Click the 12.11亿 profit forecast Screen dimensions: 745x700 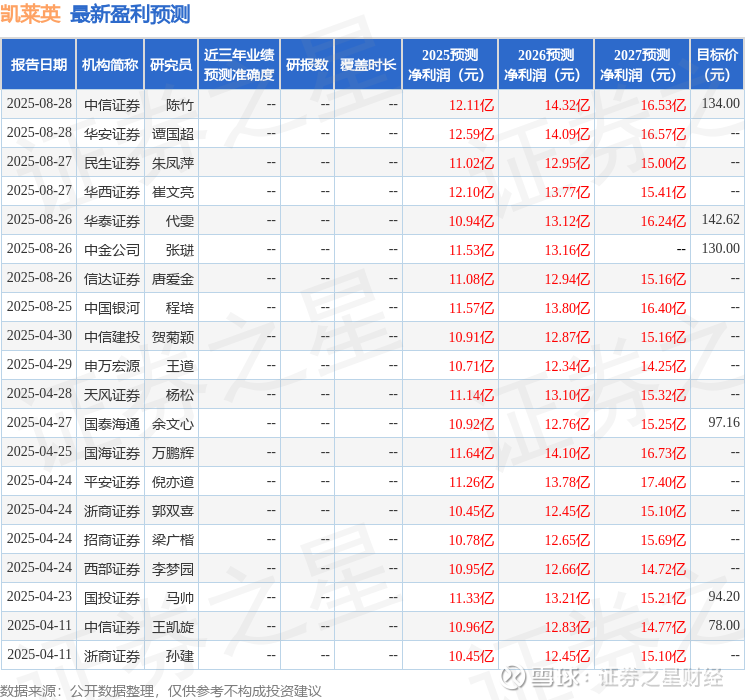(471, 105)
